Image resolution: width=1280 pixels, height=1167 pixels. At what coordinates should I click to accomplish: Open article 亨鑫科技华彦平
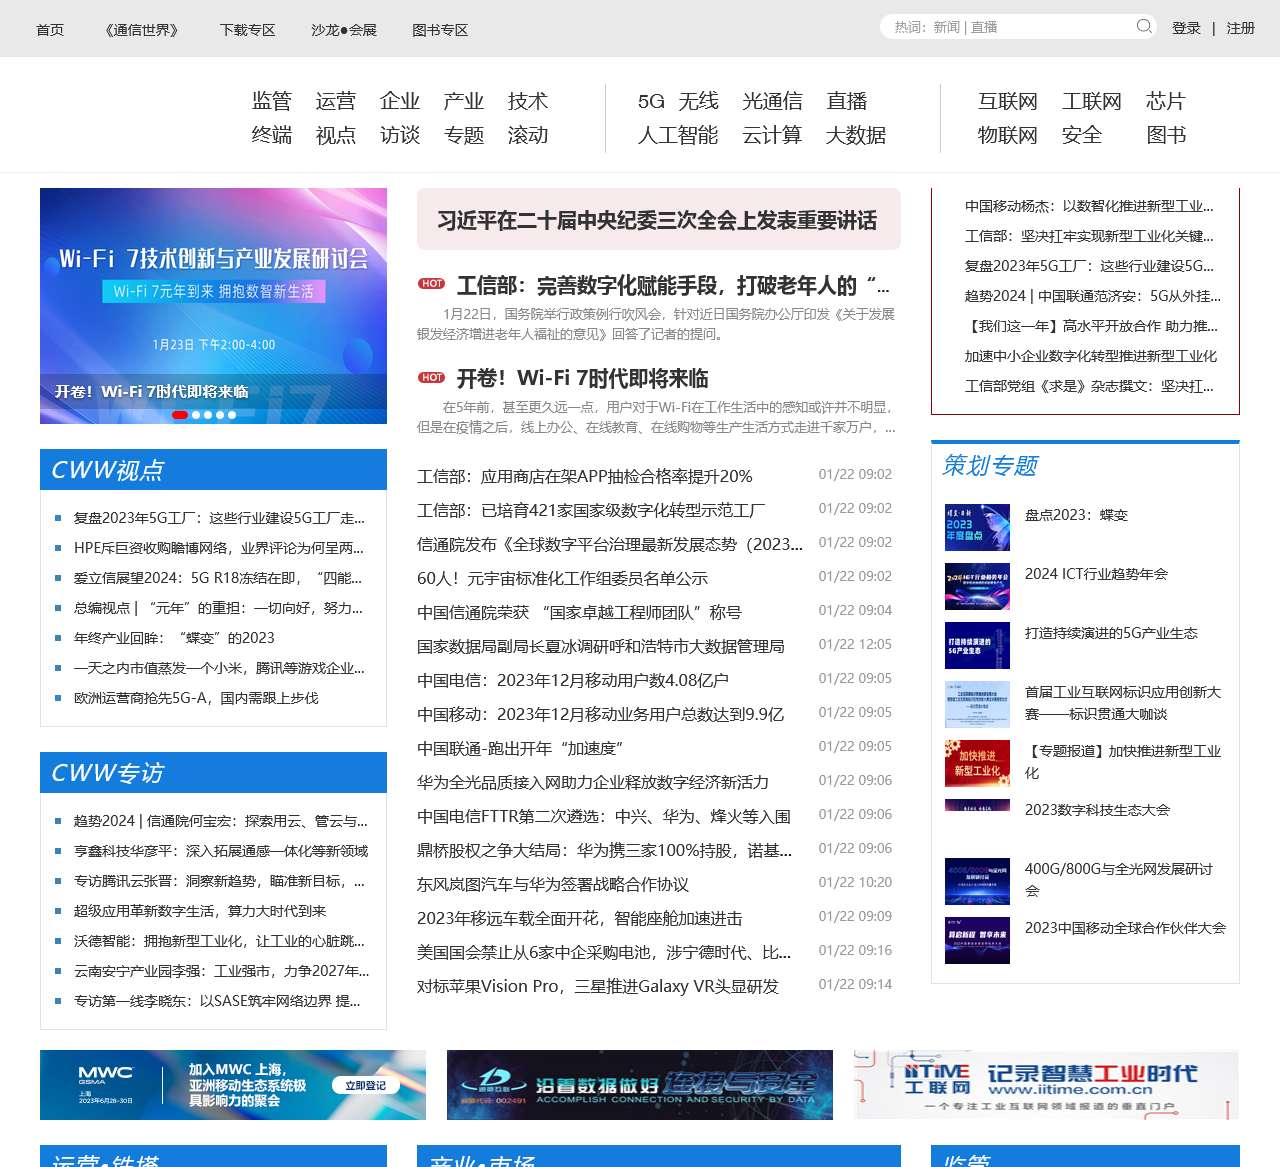220,851
